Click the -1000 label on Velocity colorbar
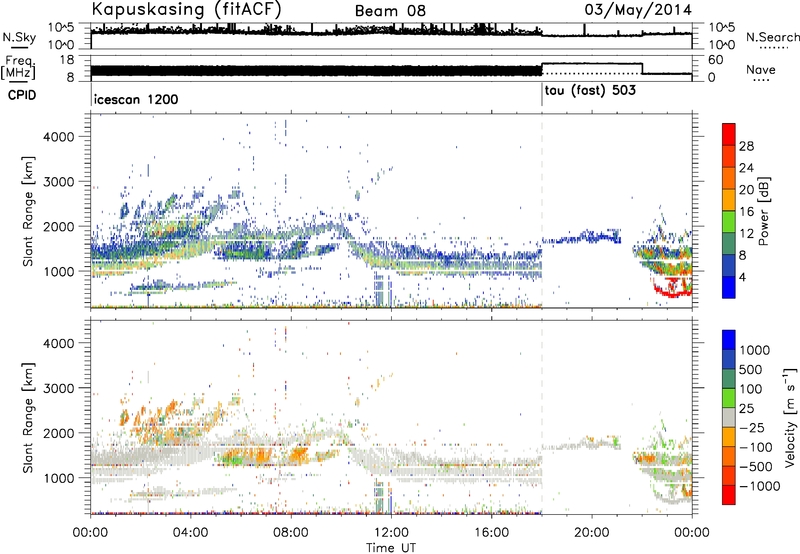The width and height of the screenshot is (800, 554). [x=759, y=486]
